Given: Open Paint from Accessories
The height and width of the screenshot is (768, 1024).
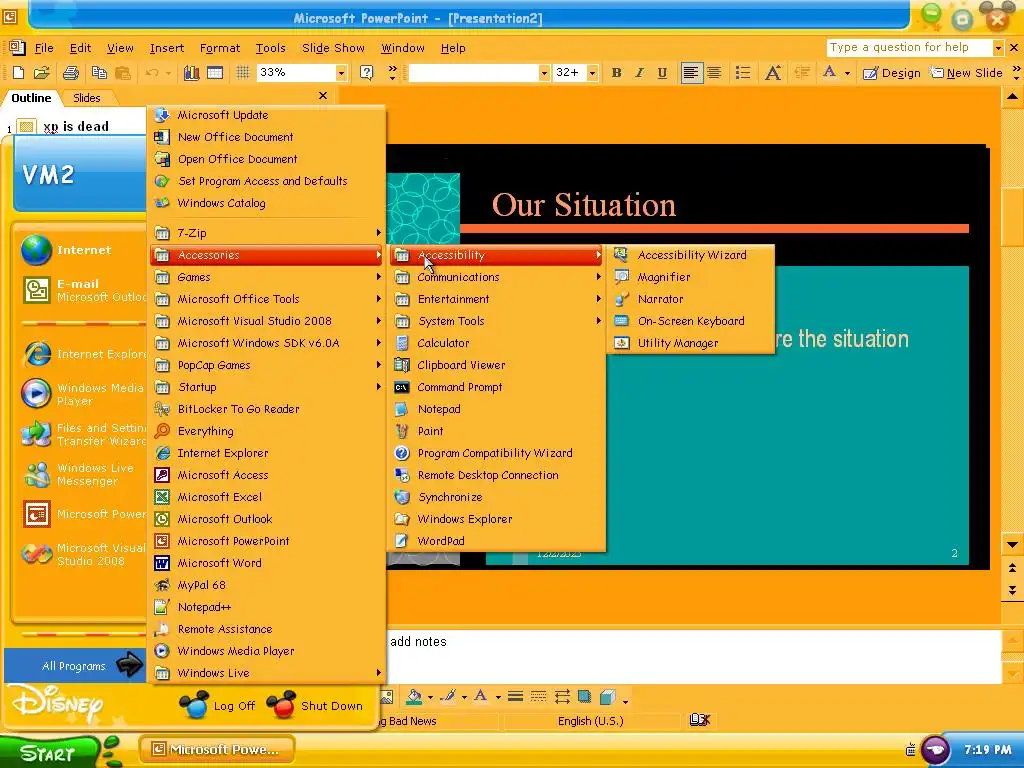Looking at the screenshot, I should click(498, 431).
